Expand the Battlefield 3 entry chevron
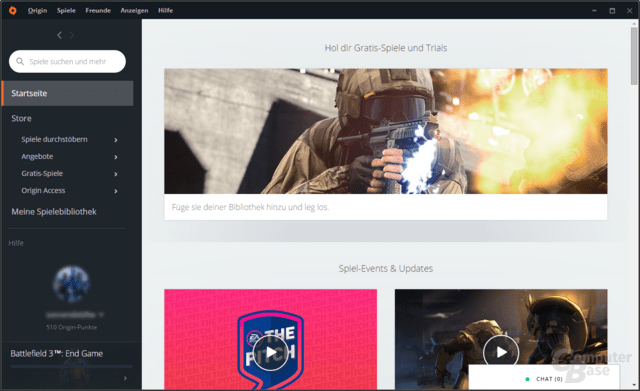This screenshot has height=391, width=640. pyautogui.click(x=125, y=378)
